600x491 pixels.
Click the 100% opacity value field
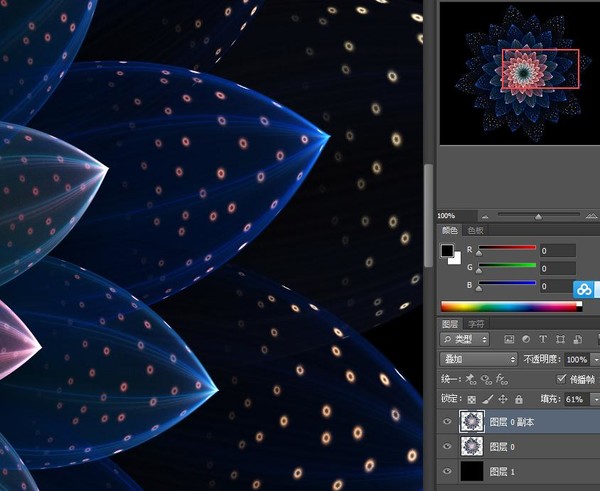point(577,360)
